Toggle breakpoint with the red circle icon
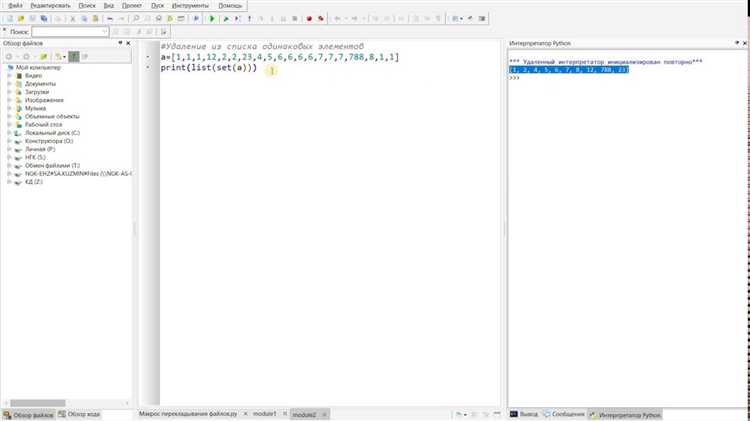The height and width of the screenshot is (421, 750). 309,19
